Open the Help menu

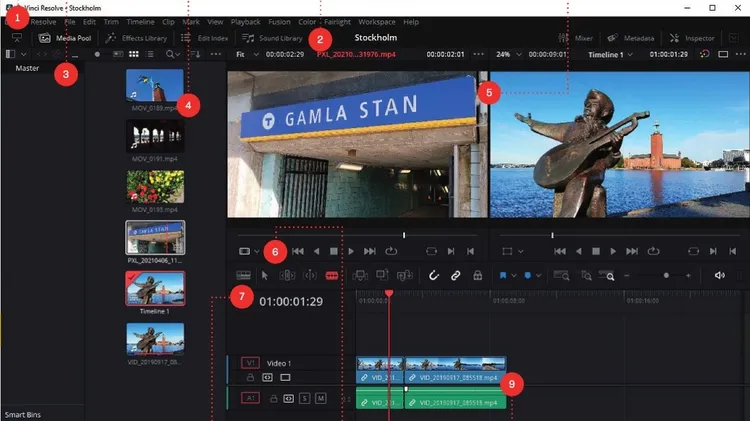(411, 22)
